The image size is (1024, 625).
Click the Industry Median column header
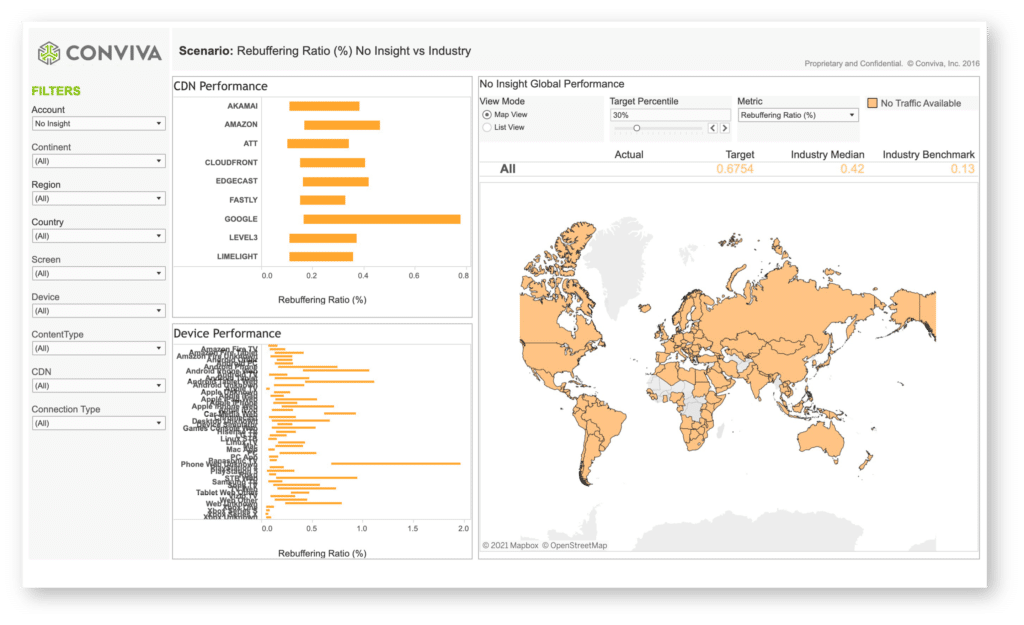point(827,155)
